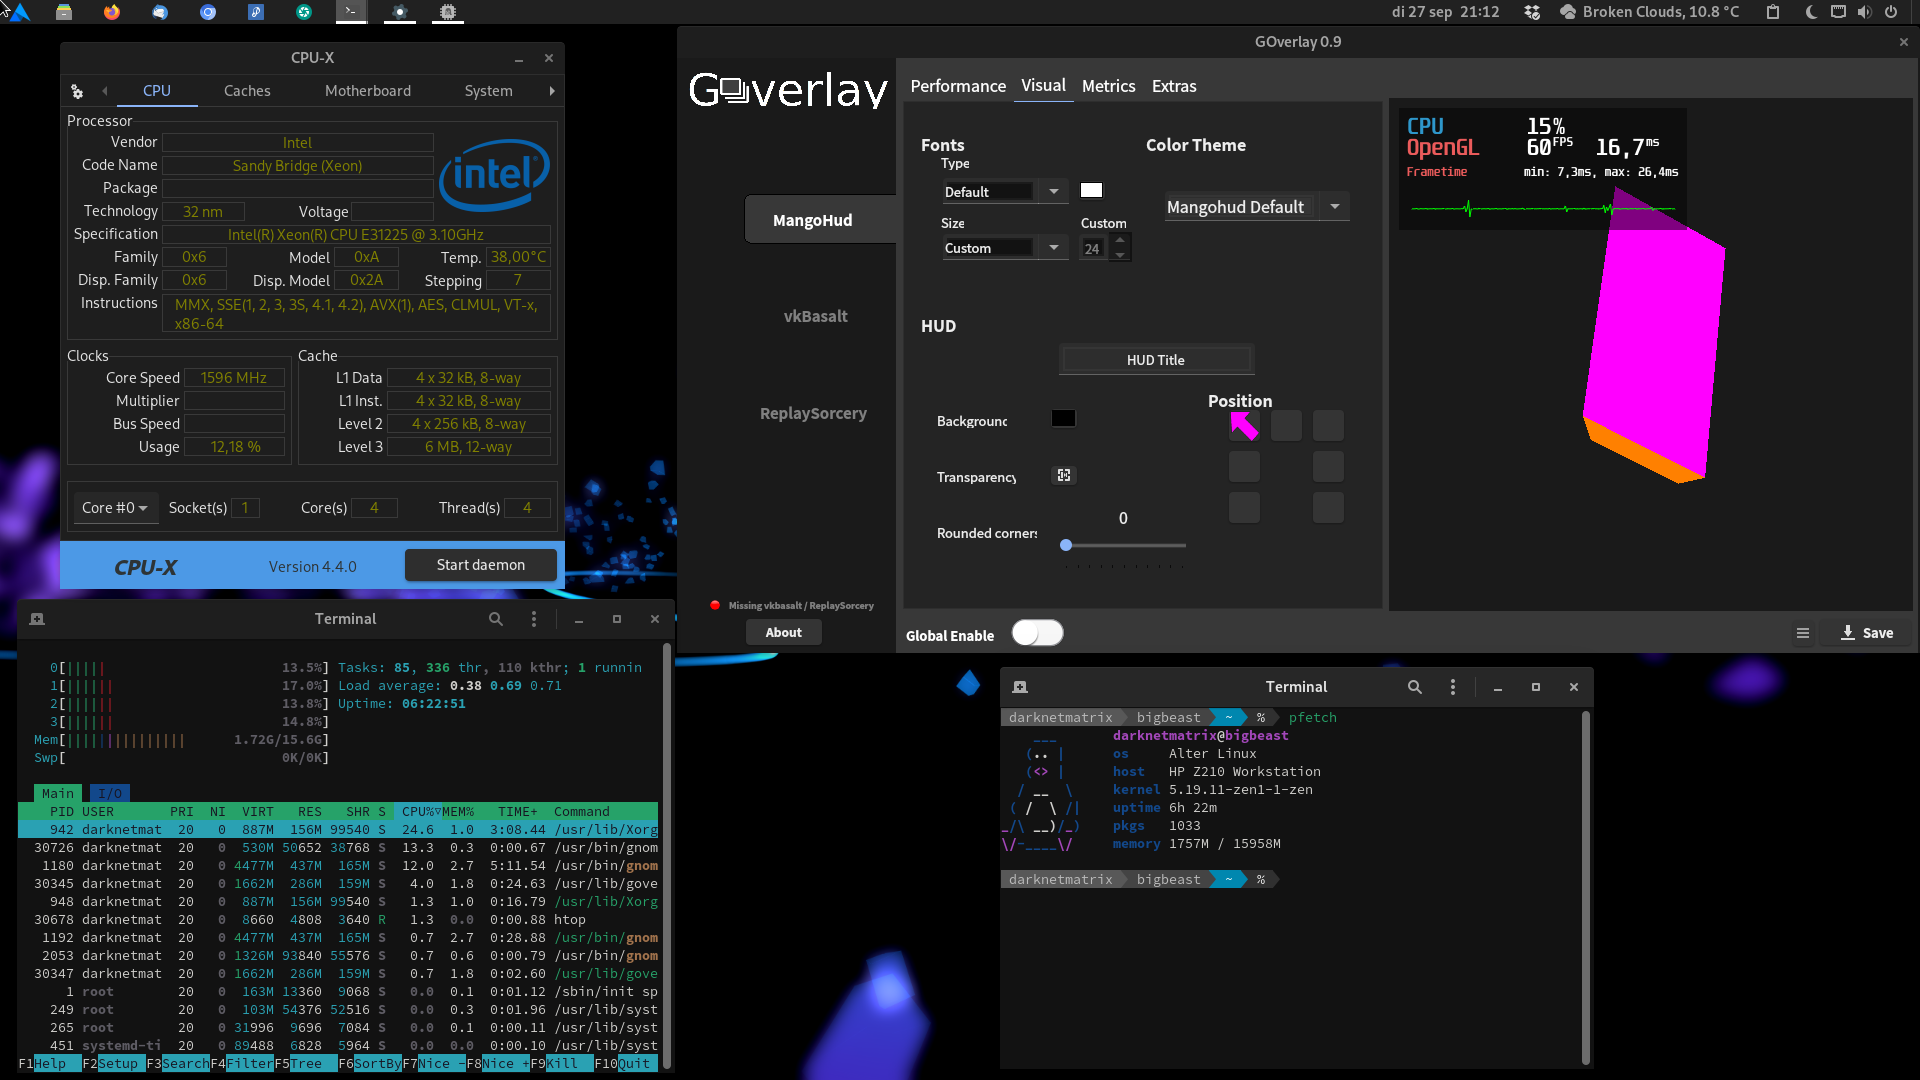This screenshot has width=1920, height=1080.
Task: Switch to the Metrics tab
Action: pyautogui.click(x=1108, y=86)
